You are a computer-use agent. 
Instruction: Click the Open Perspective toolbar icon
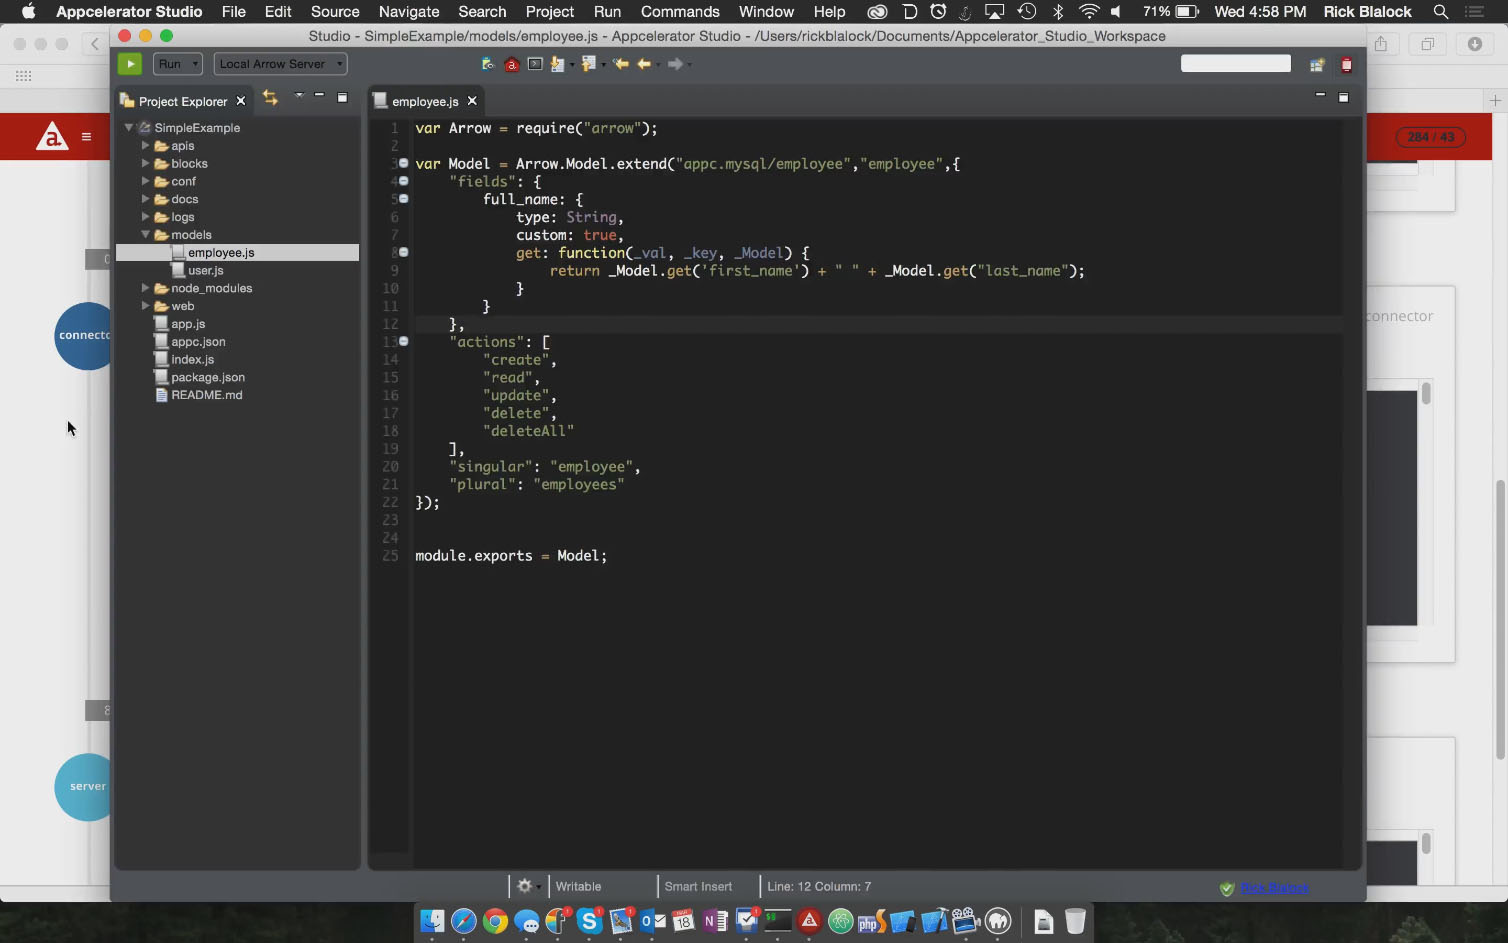[1317, 64]
